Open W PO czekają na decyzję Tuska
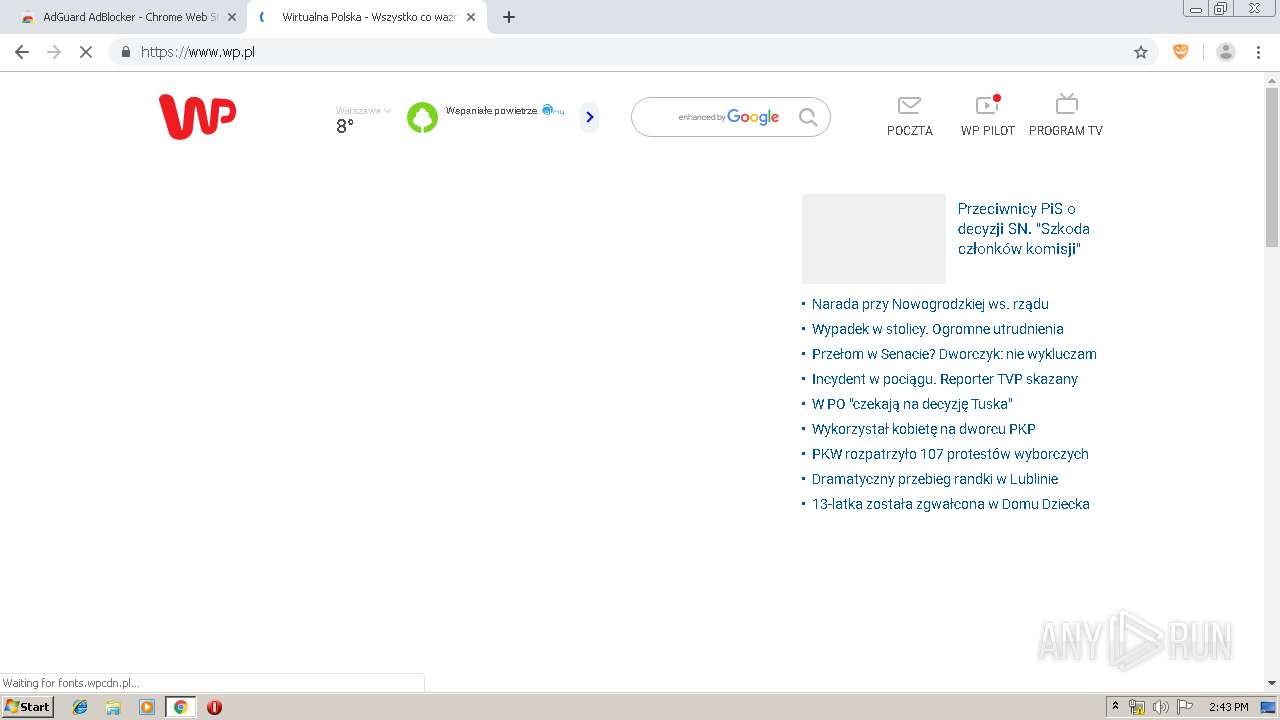 pos(912,404)
